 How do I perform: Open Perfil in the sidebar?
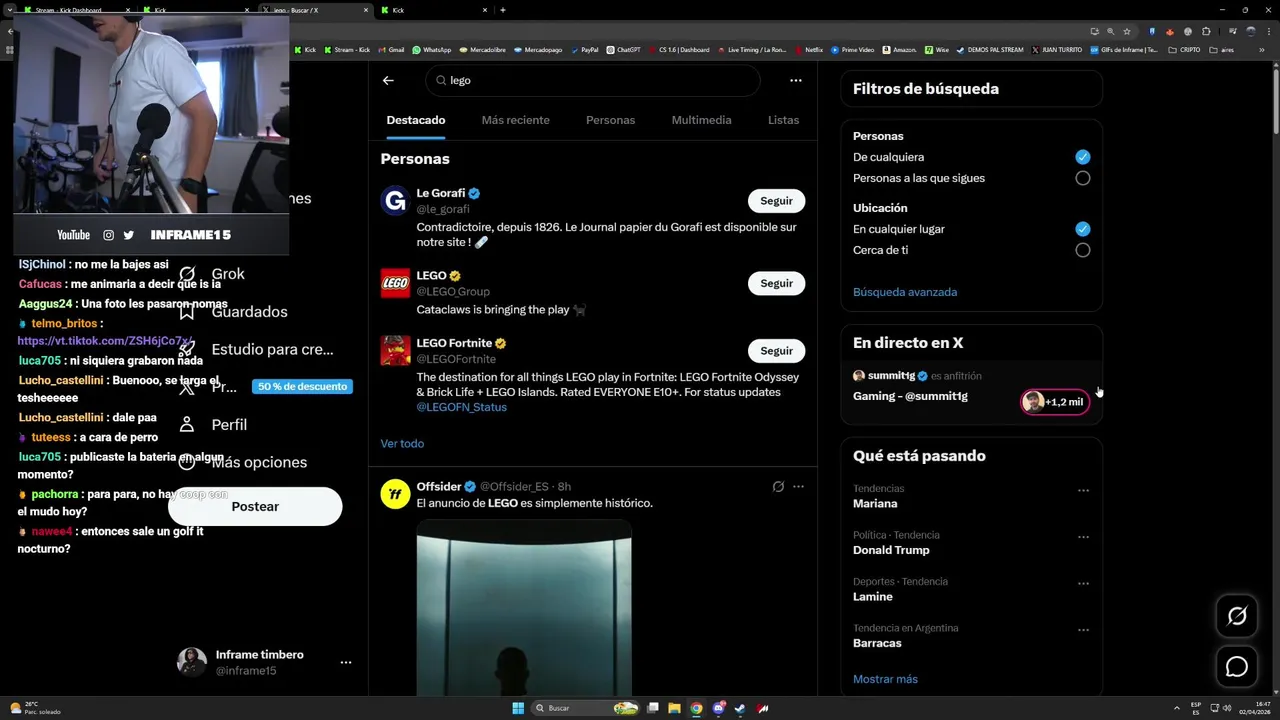pyautogui.click(x=212, y=425)
